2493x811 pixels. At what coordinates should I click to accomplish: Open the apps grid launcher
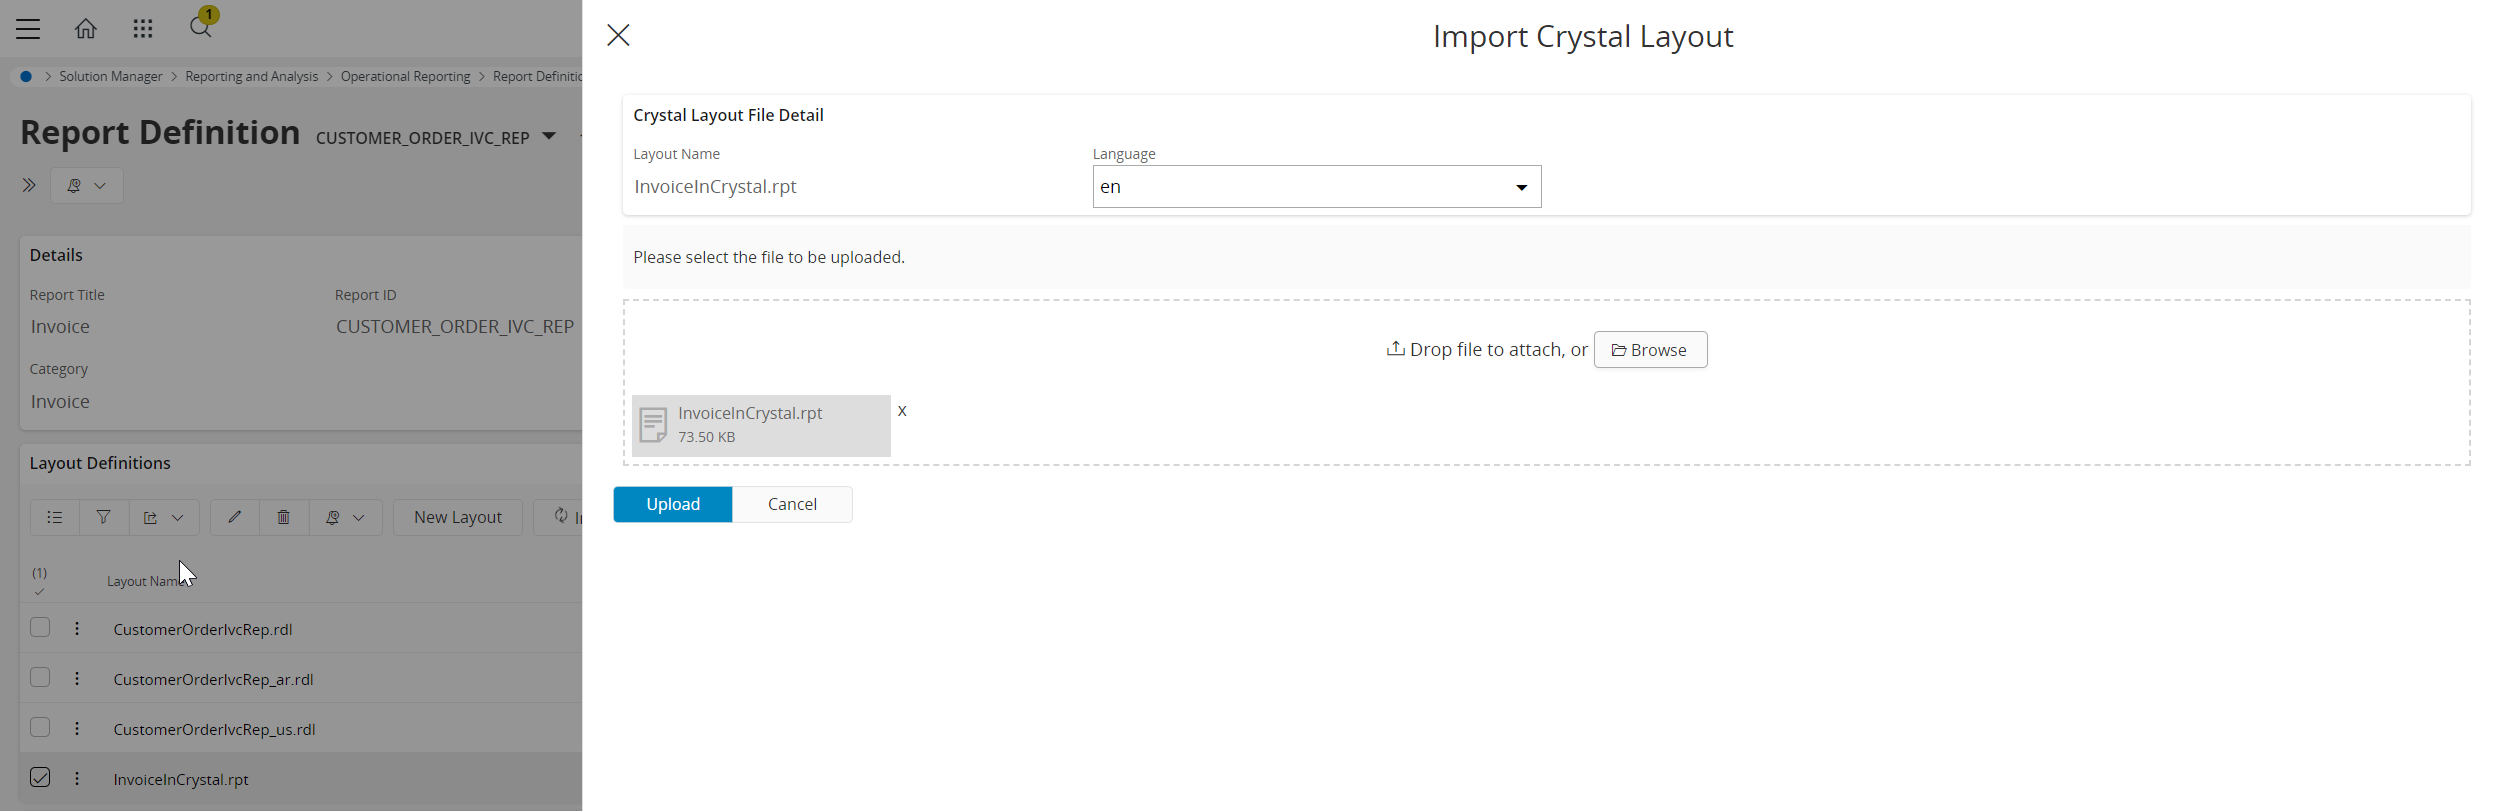[x=143, y=29]
